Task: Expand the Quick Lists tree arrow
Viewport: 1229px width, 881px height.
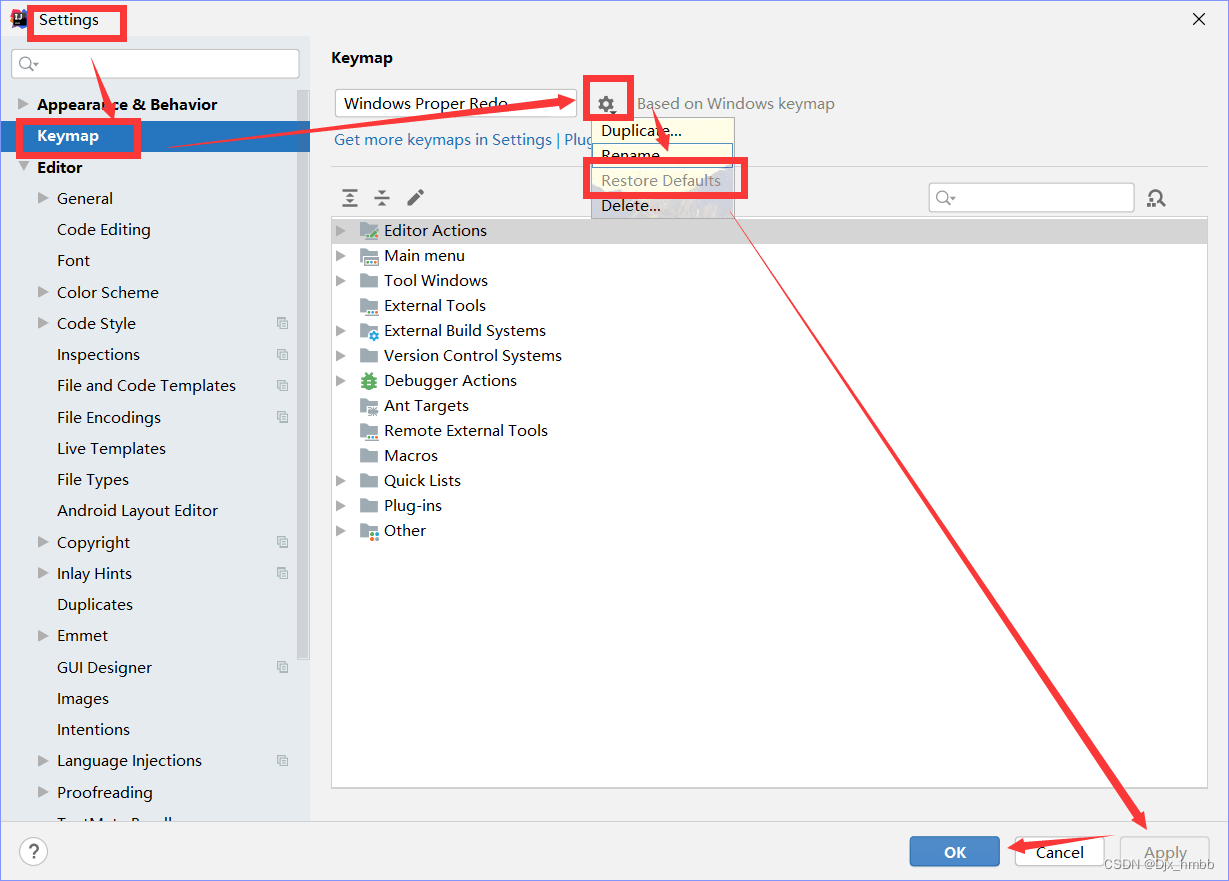Action: click(x=341, y=481)
